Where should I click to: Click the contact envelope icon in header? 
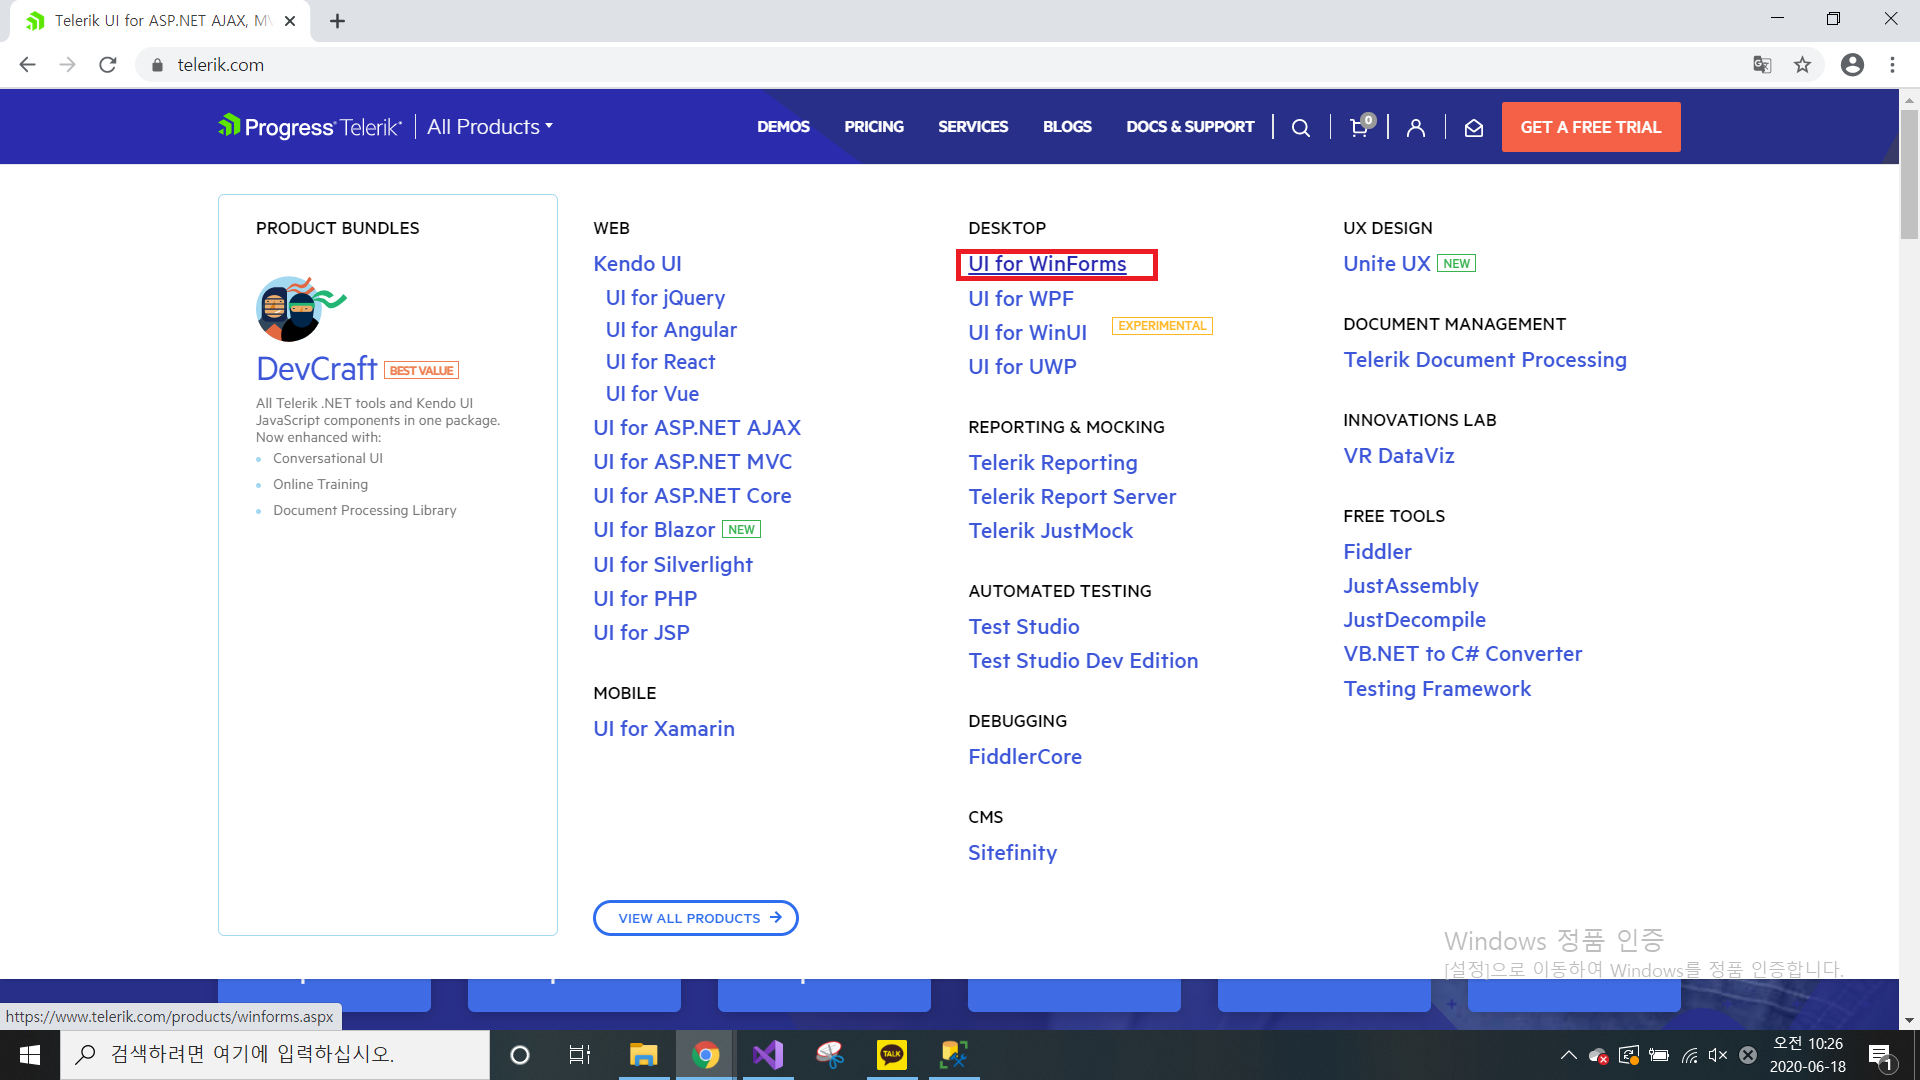click(x=1473, y=128)
